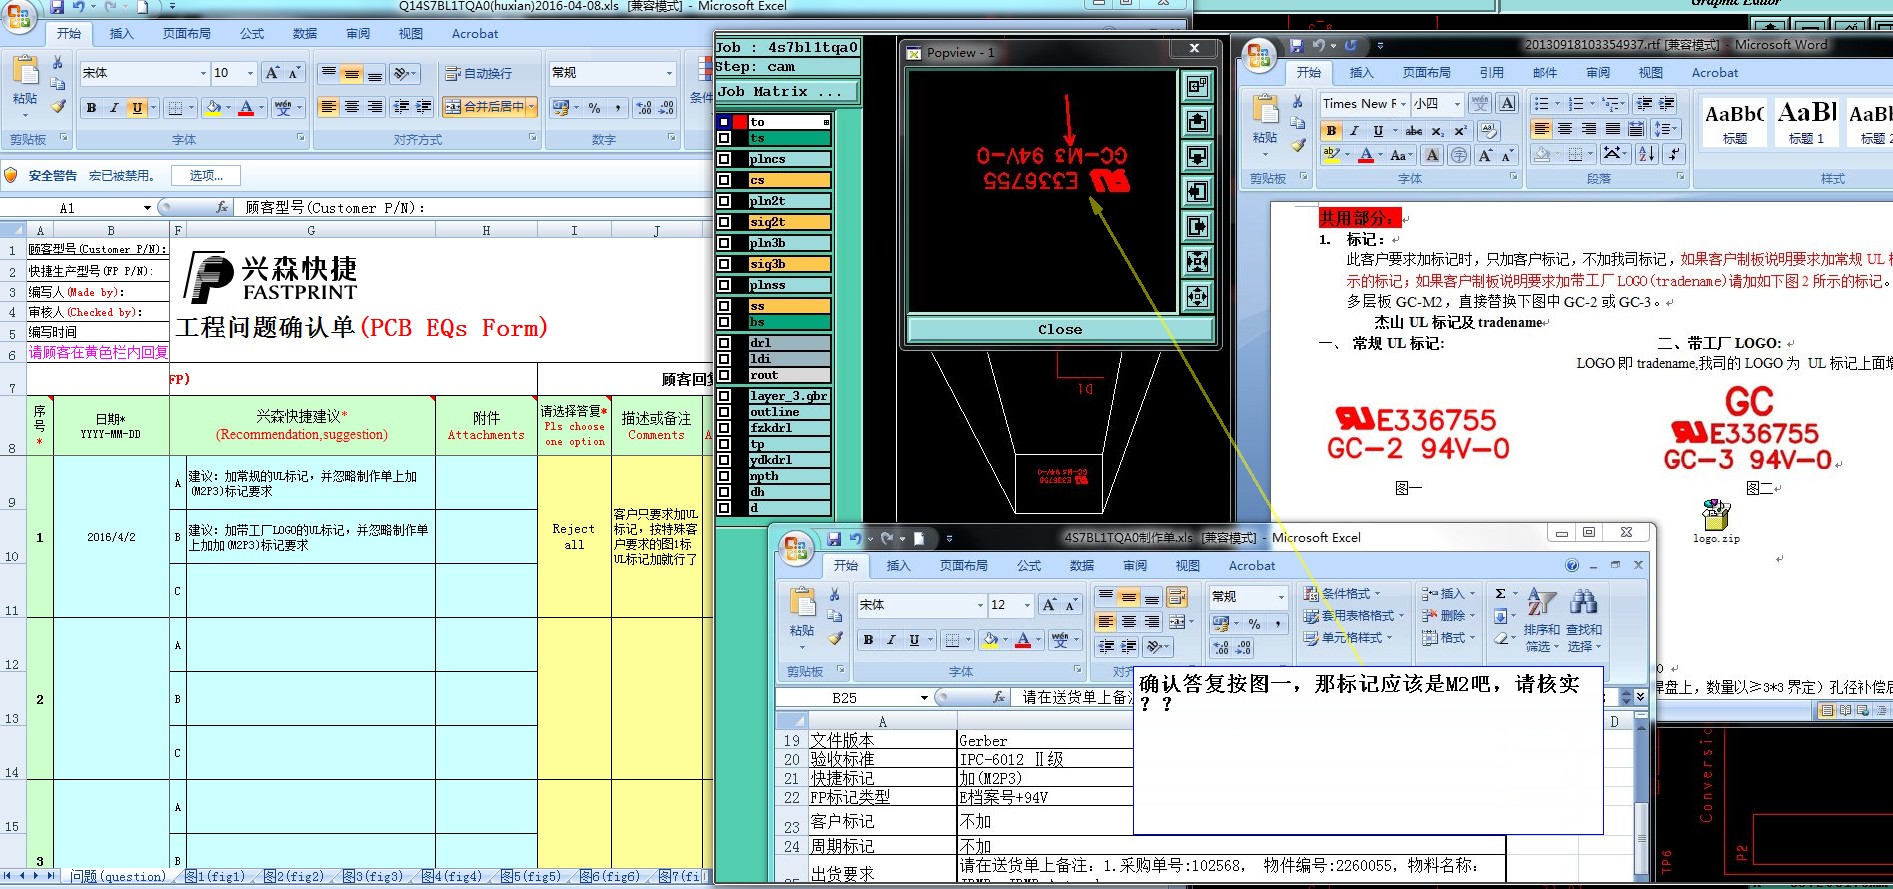Open the font size dropdown in Word
Image resolution: width=1893 pixels, height=889 pixels.
[1457, 103]
